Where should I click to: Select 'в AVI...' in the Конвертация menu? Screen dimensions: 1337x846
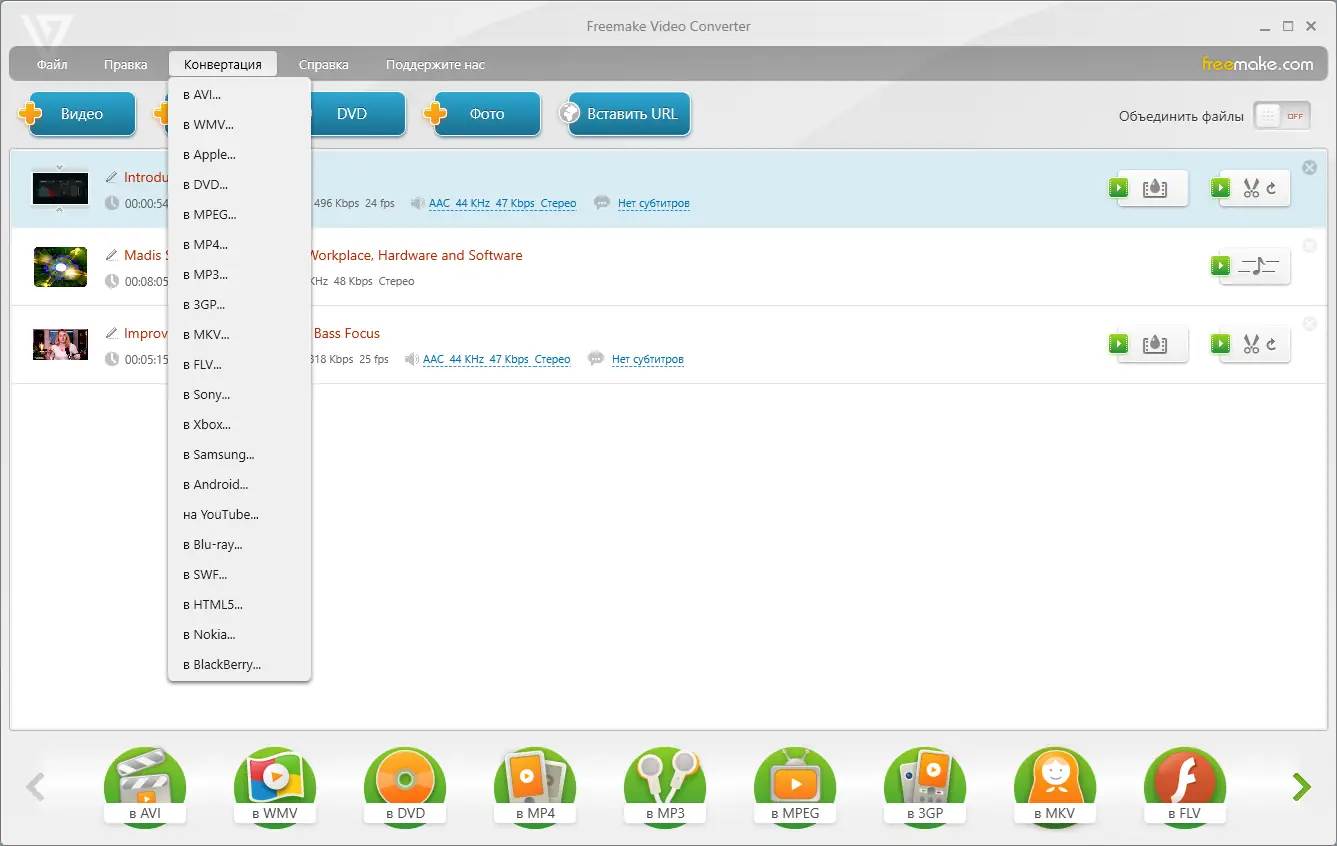pos(240,95)
